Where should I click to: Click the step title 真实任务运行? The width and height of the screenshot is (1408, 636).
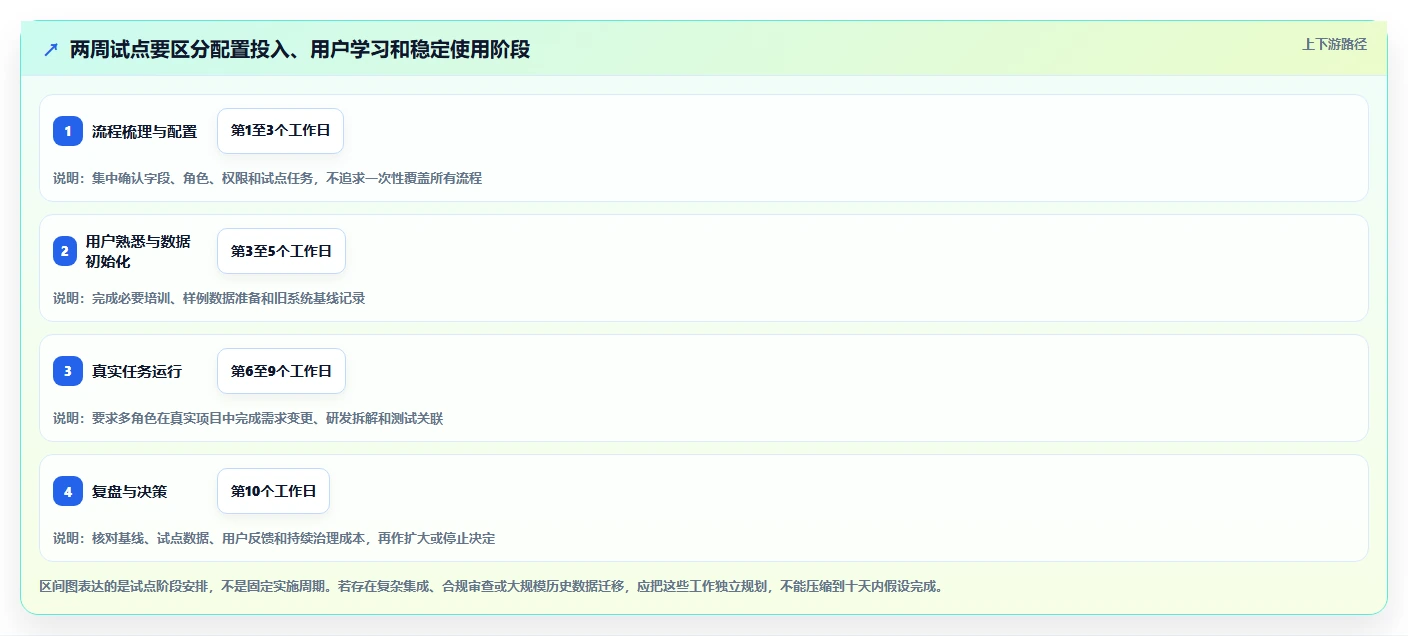tap(137, 371)
